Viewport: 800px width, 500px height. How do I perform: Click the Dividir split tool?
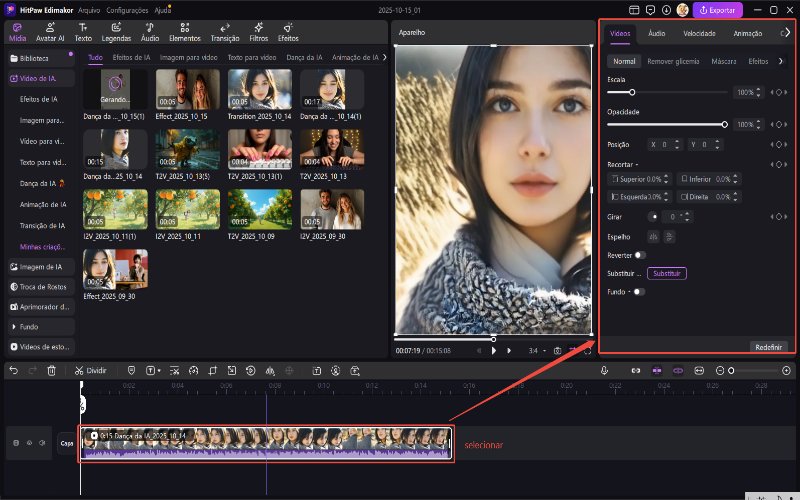point(90,370)
